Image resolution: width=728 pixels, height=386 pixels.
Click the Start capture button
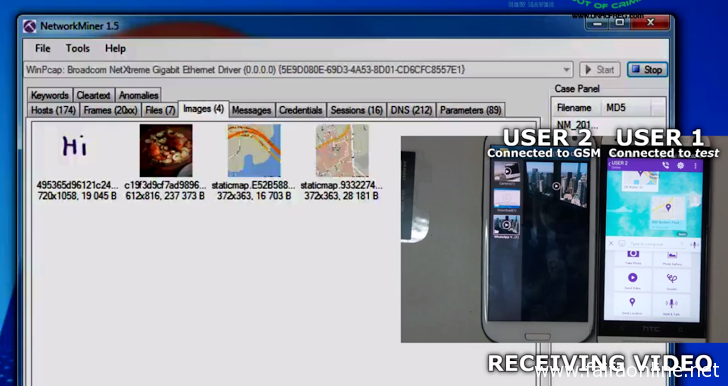coord(600,70)
